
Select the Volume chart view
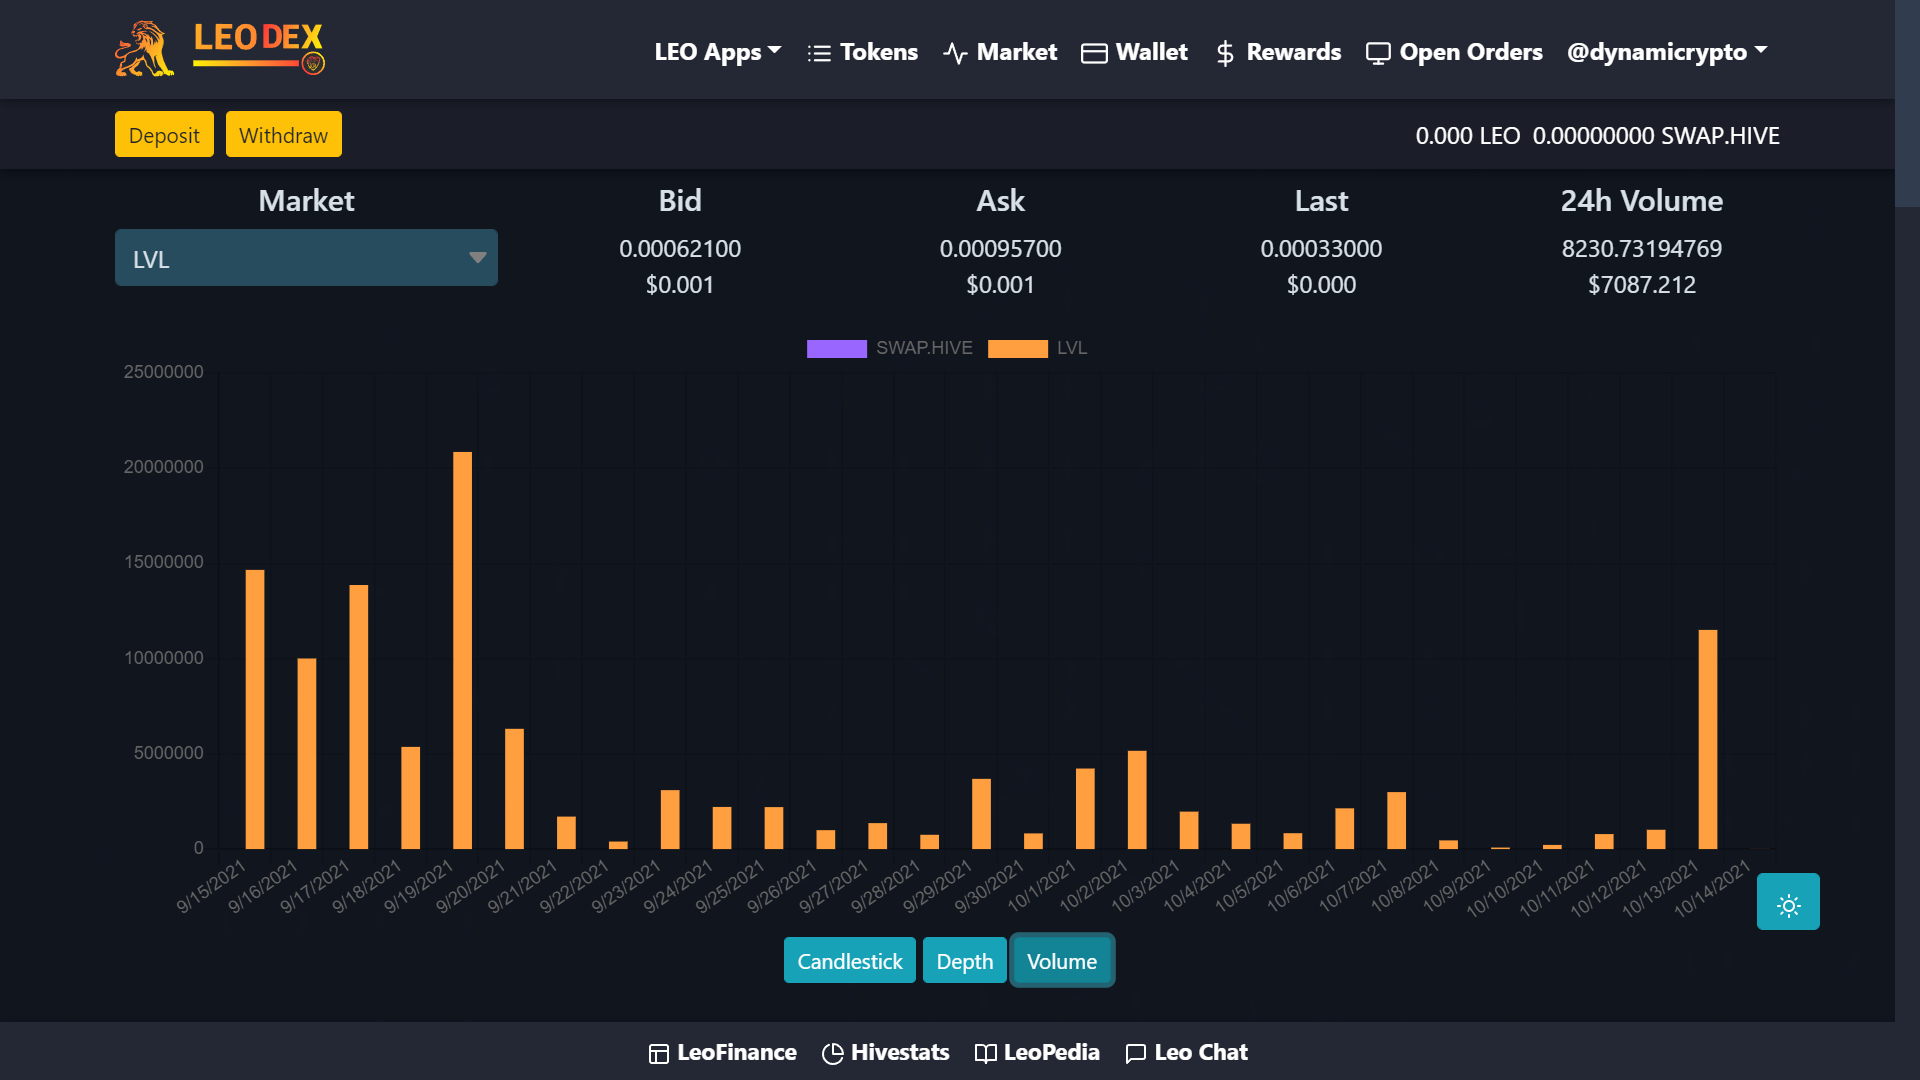click(x=1061, y=961)
